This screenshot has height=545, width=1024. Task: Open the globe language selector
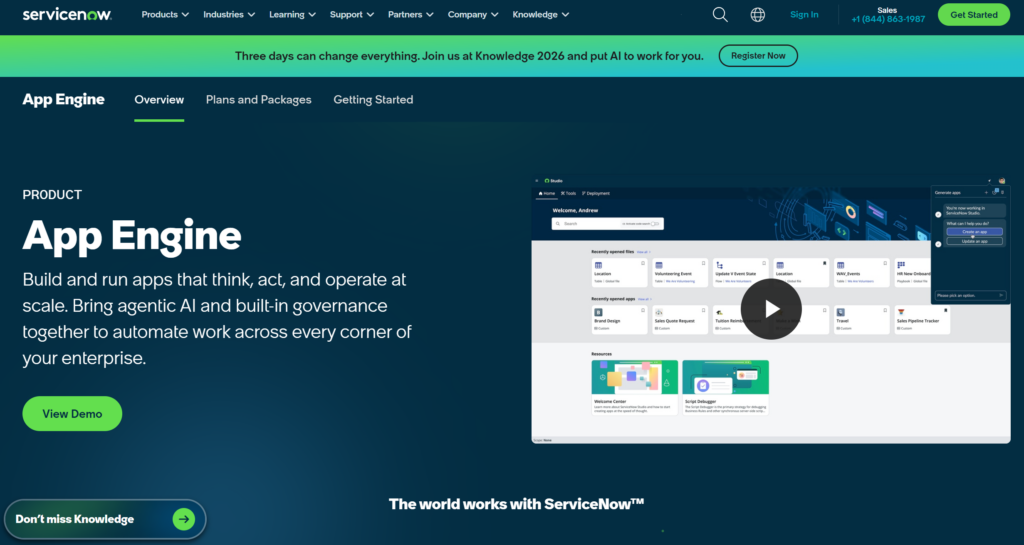758,15
